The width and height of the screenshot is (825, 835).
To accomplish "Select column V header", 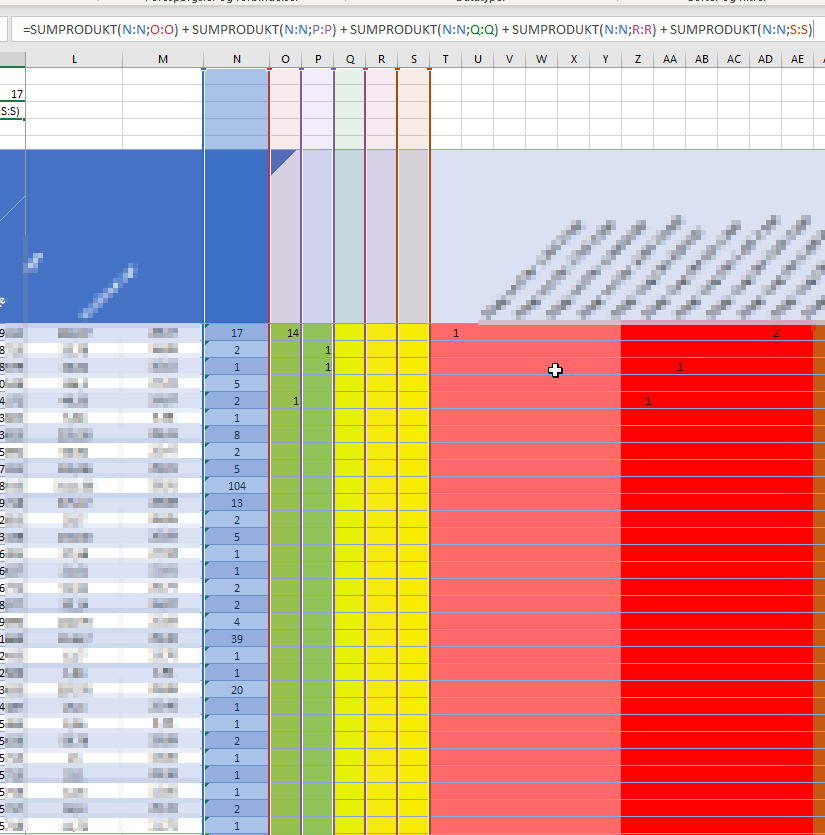I will tap(510, 60).
